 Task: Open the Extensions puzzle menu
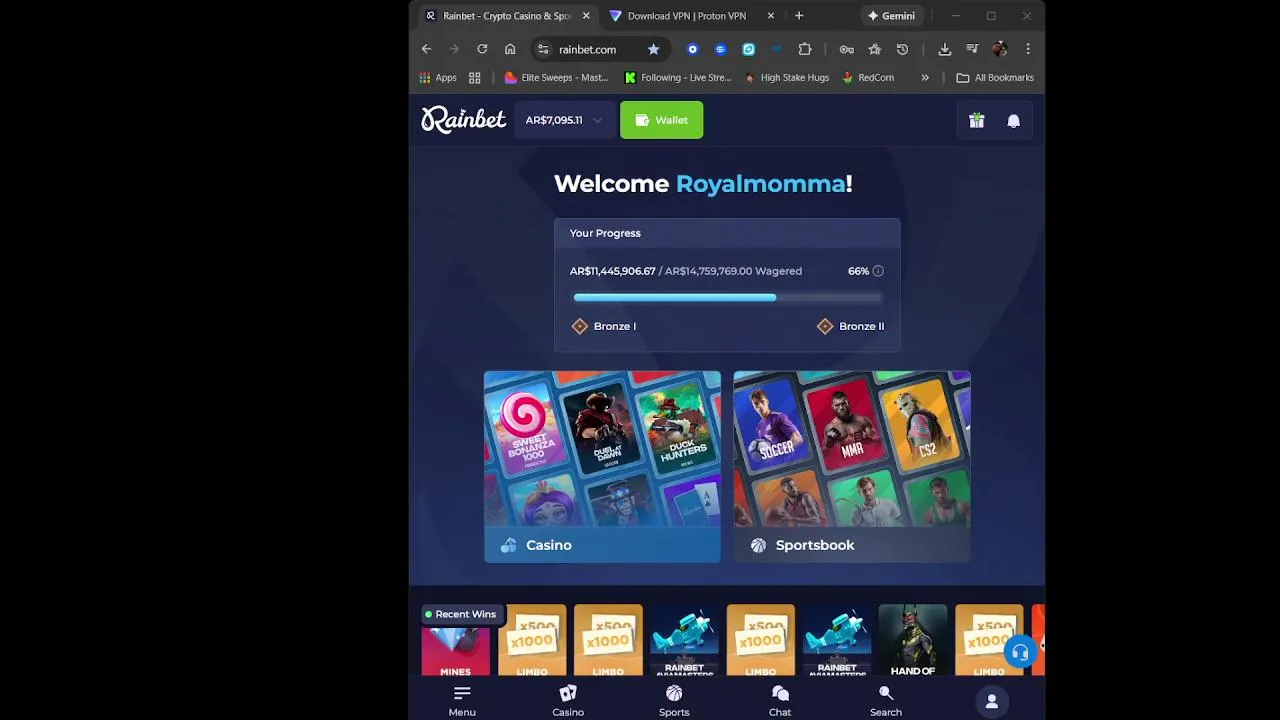pyautogui.click(x=804, y=49)
